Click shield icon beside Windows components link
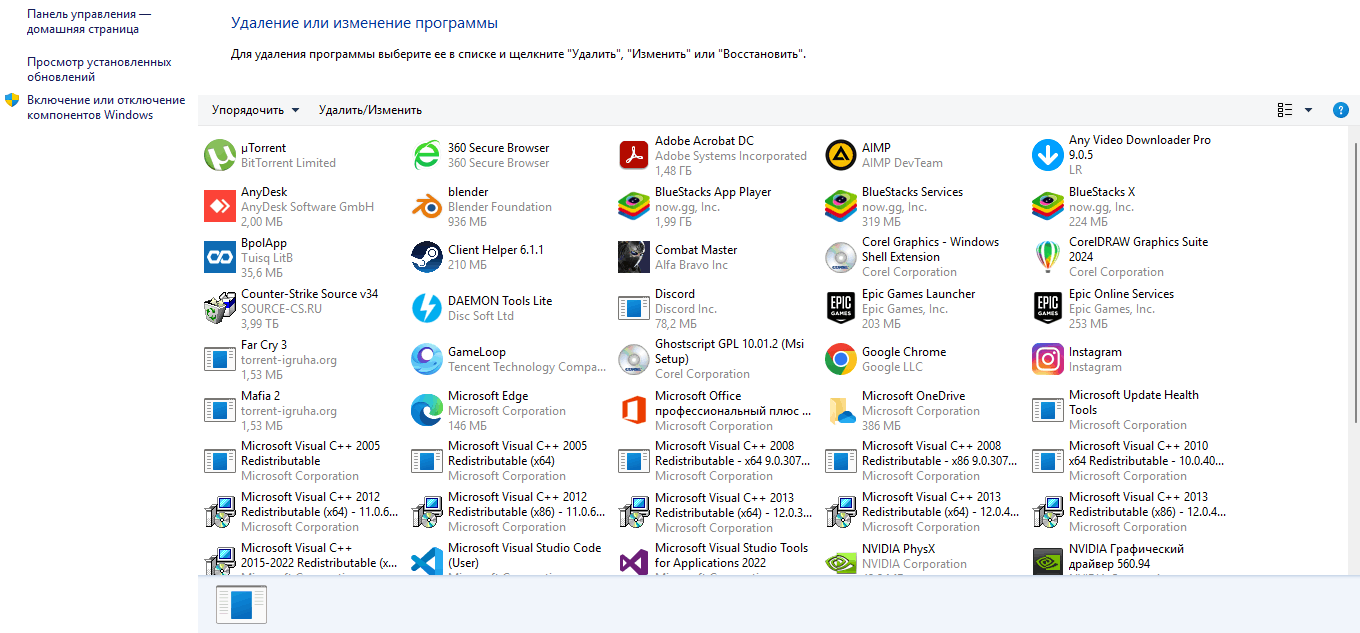This screenshot has width=1360, height=633. pyautogui.click(x=12, y=100)
